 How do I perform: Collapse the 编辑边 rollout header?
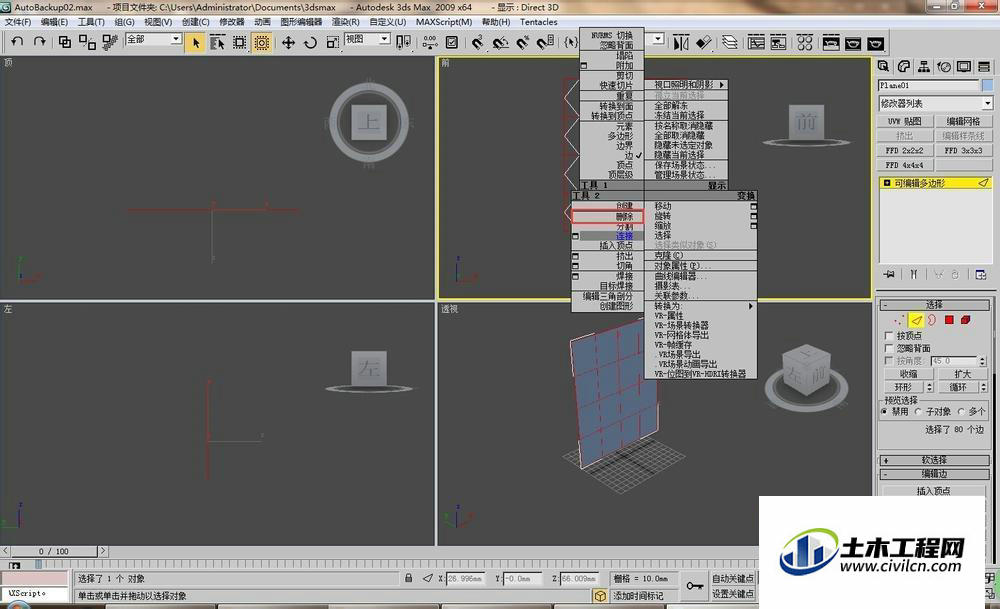point(934,474)
